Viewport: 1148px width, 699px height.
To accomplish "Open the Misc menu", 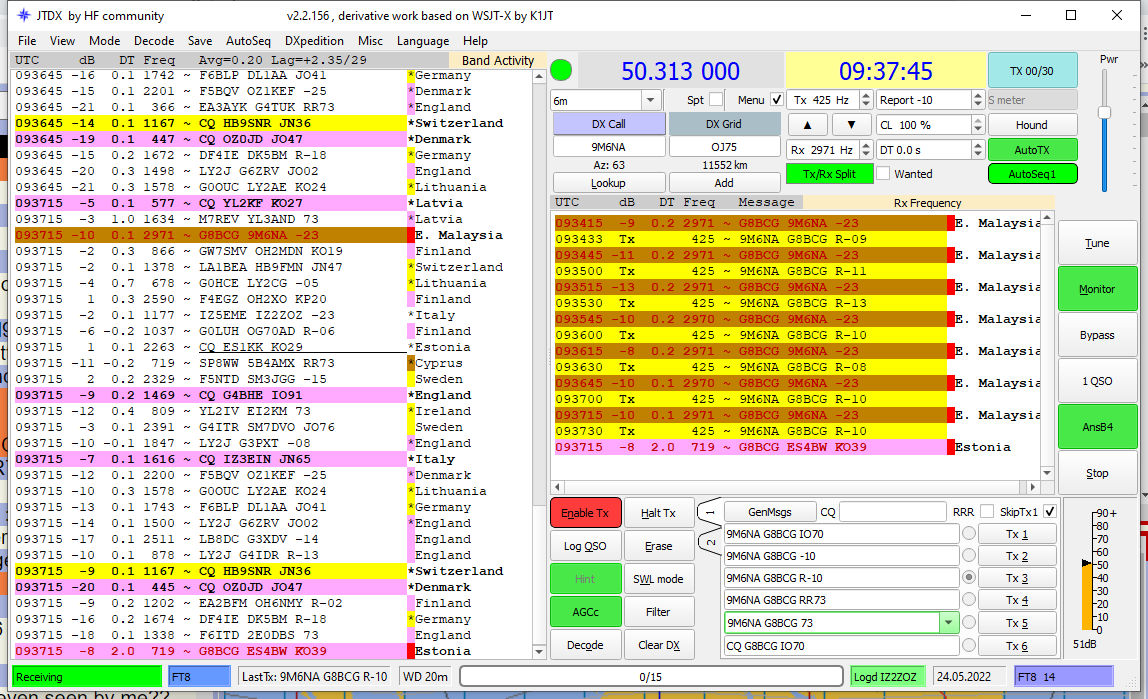I will click(x=370, y=41).
